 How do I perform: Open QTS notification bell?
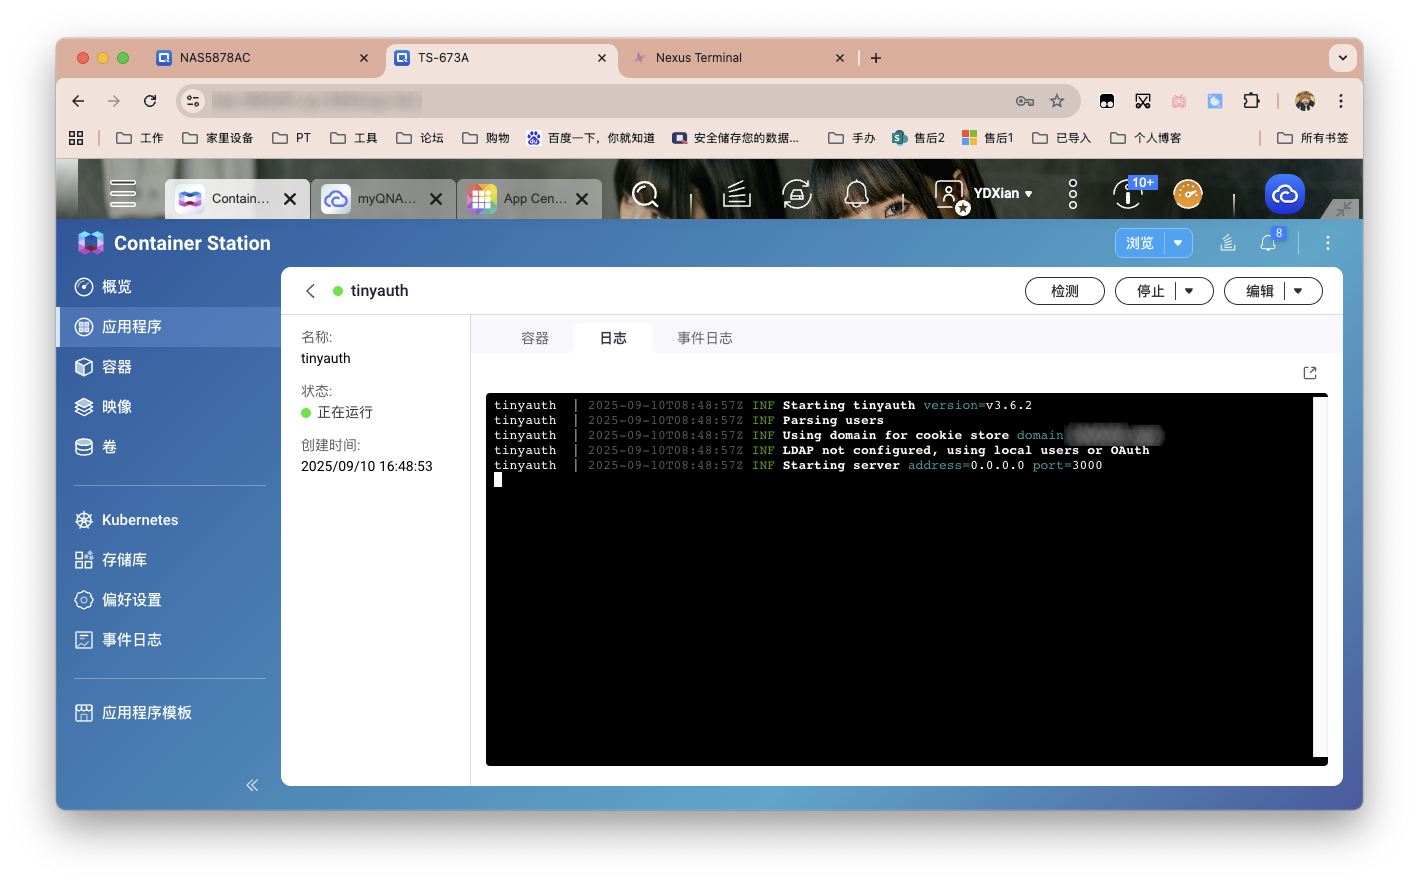[x=856, y=194]
